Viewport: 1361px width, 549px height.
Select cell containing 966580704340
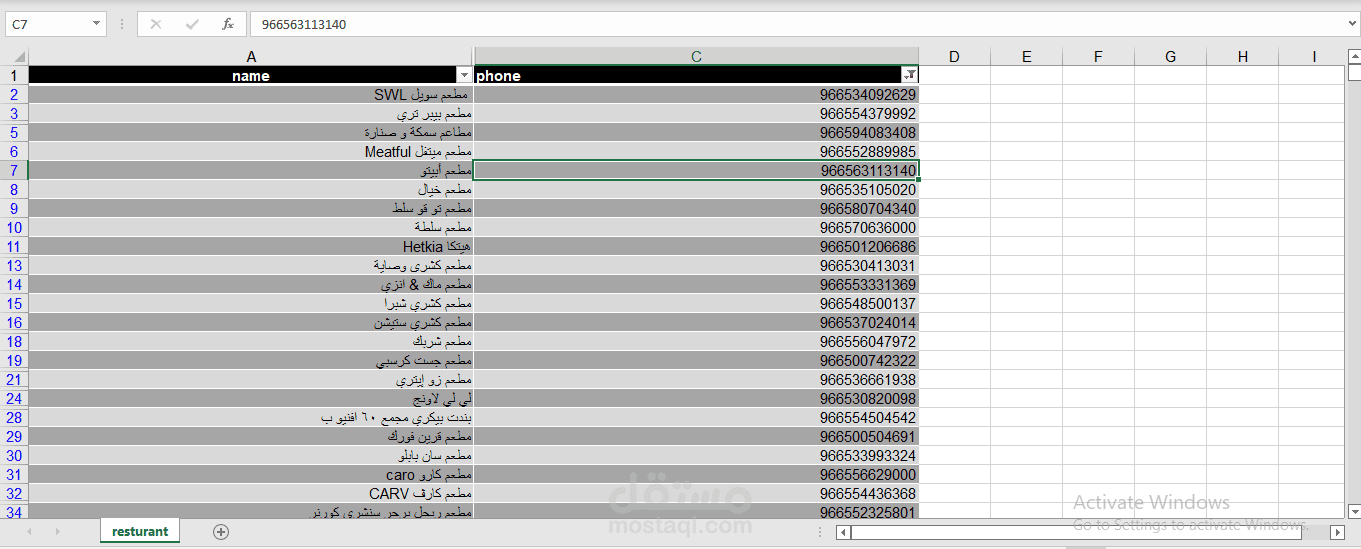click(x=696, y=209)
